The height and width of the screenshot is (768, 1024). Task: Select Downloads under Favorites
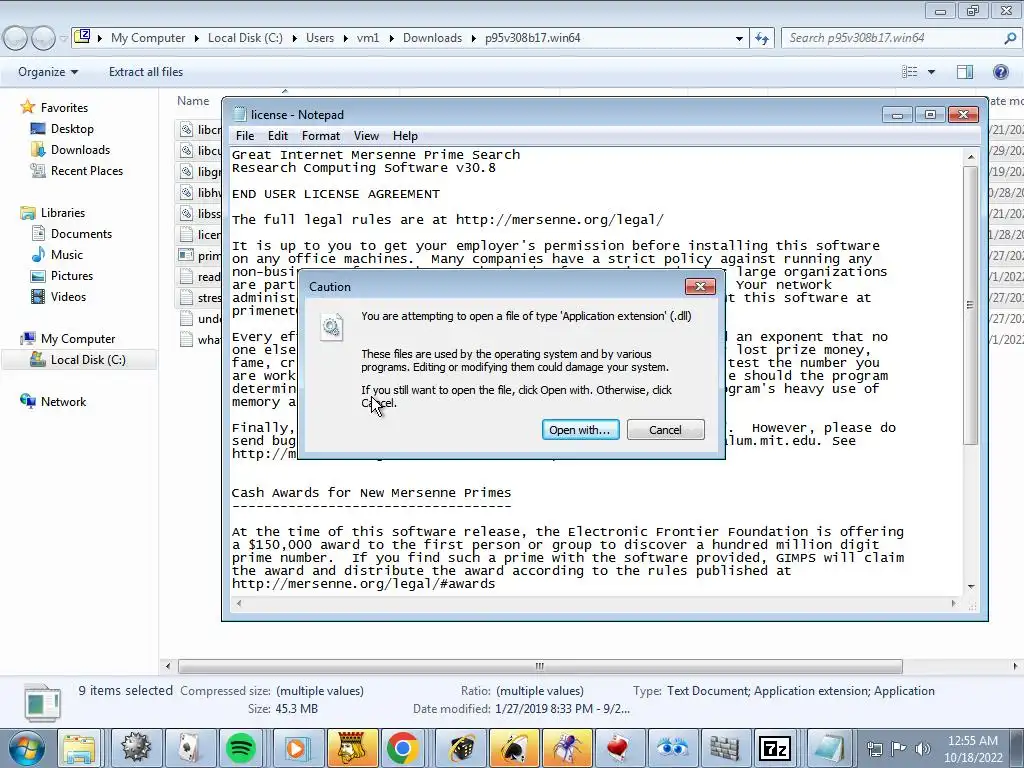tap(80, 150)
